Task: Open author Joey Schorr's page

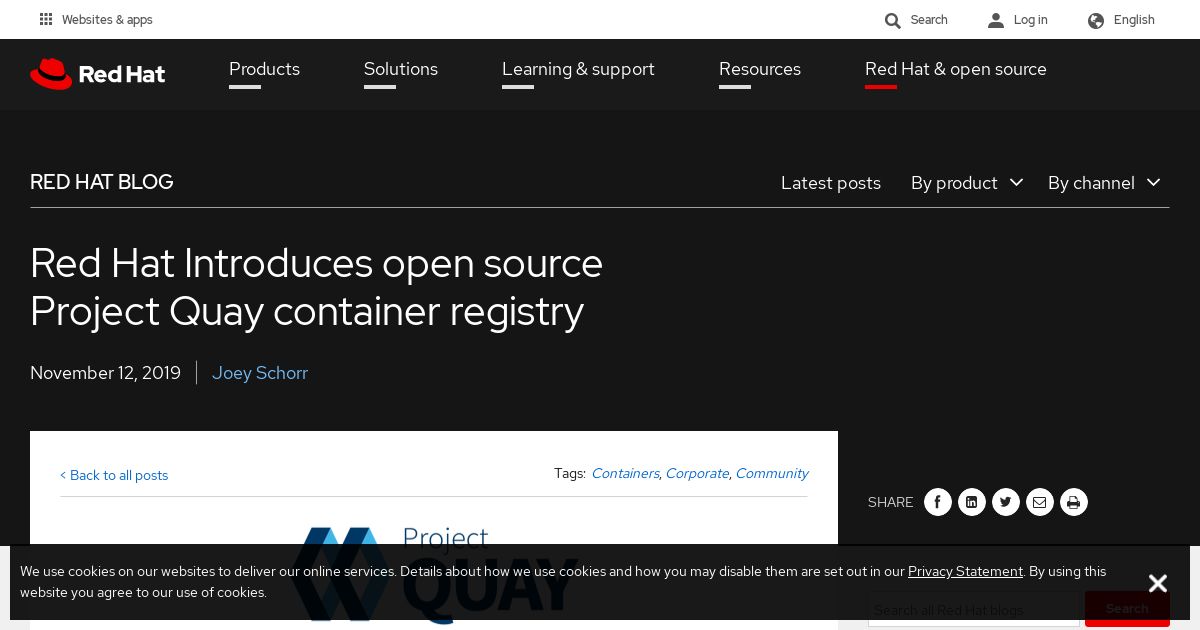Action: pyautogui.click(x=260, y=373)
